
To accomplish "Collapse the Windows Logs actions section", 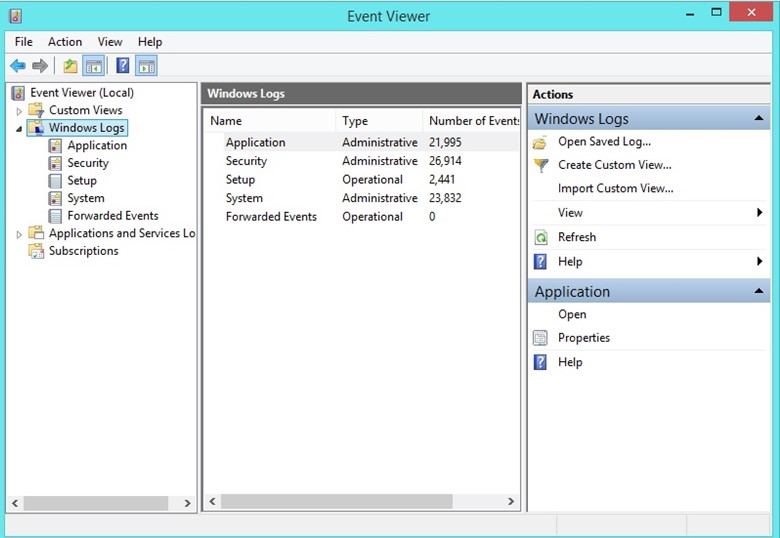I will click(759, 119).
